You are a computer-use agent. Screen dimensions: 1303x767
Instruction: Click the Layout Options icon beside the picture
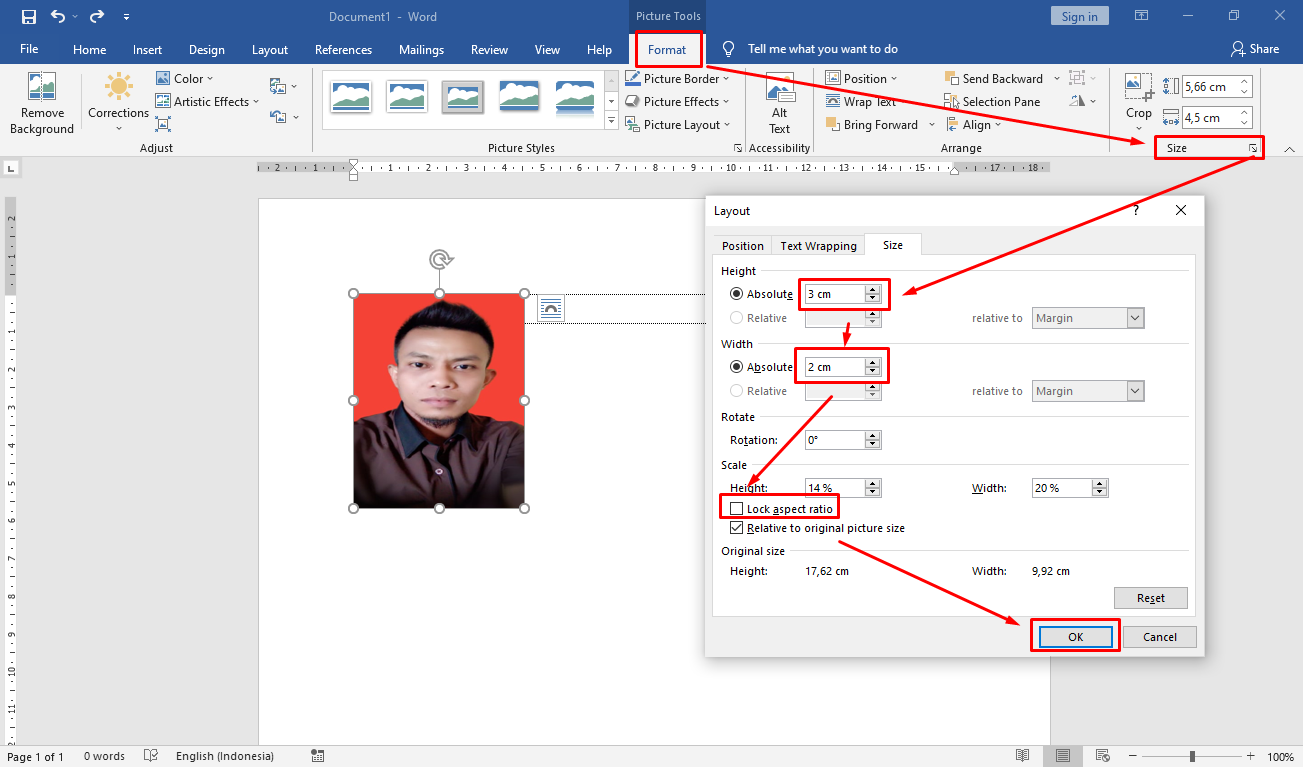click(551, 309)
